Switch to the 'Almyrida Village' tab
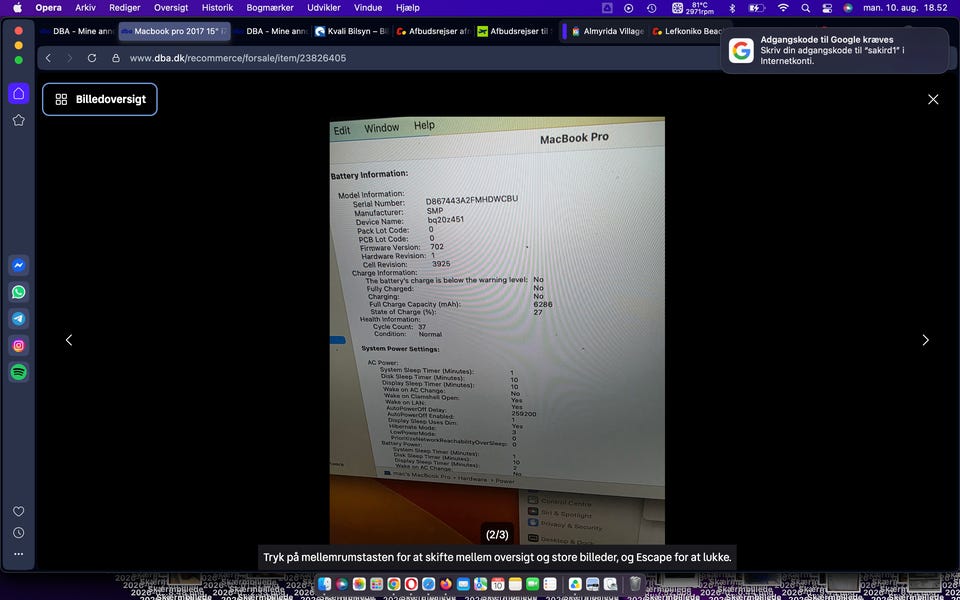 [x=606, y=31]
